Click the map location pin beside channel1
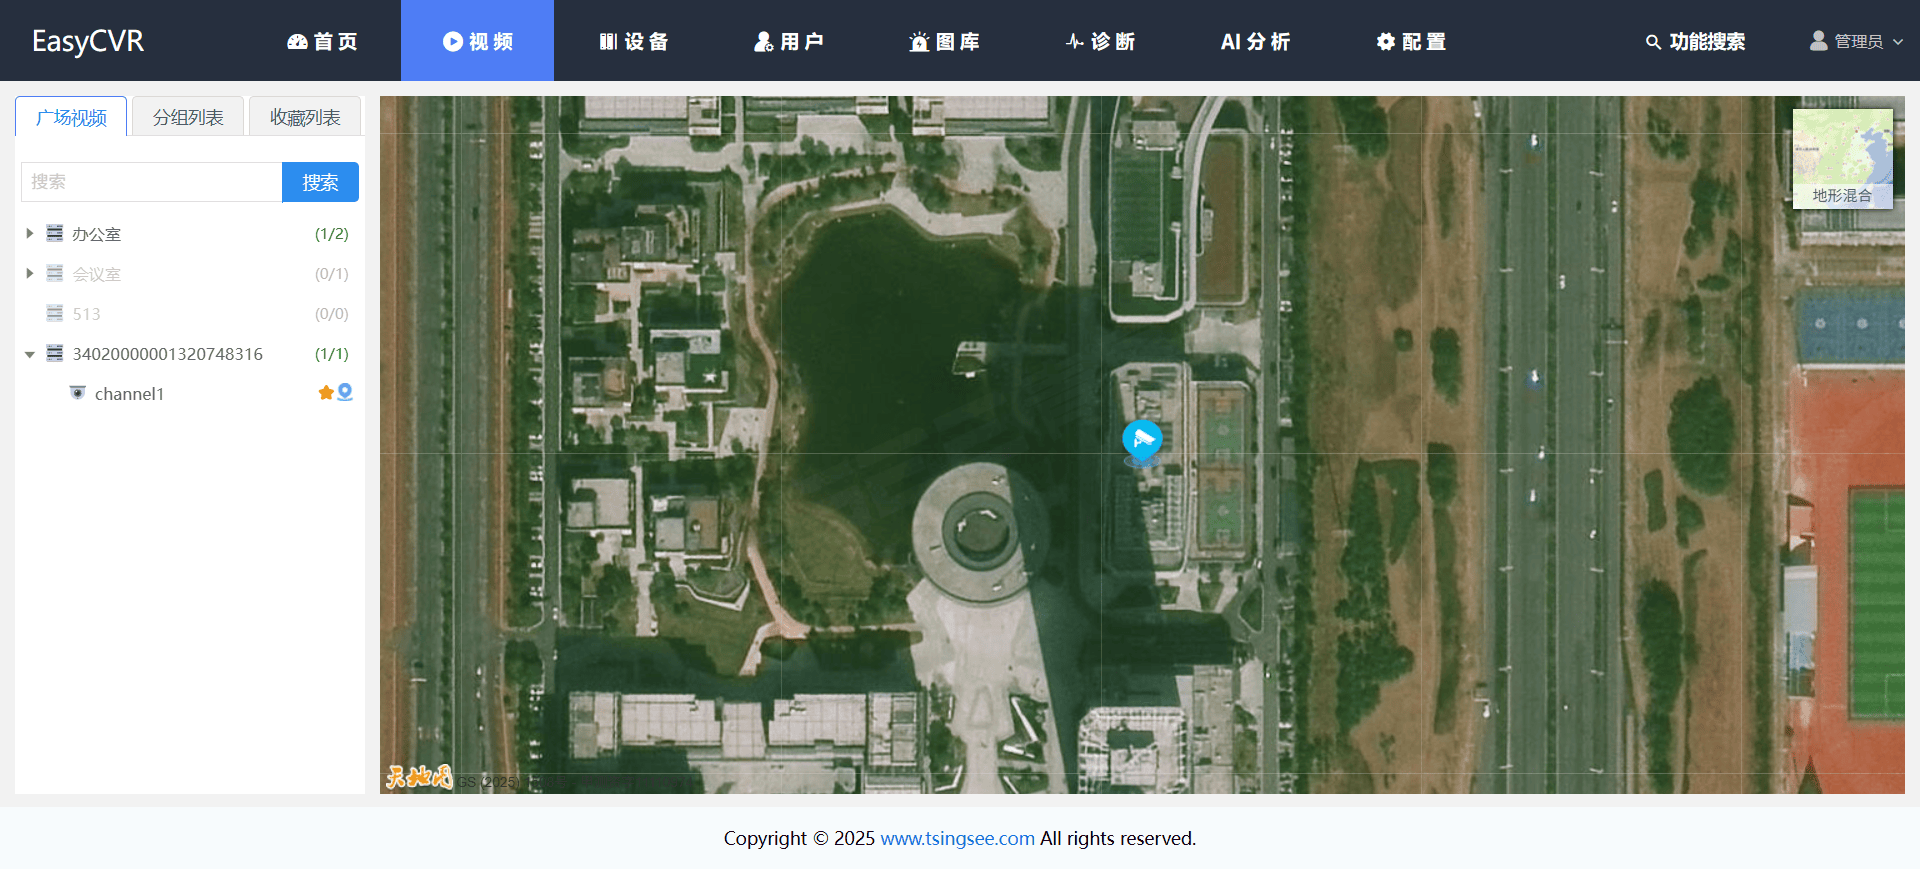 pyautogui.click(x=345, y=393)
